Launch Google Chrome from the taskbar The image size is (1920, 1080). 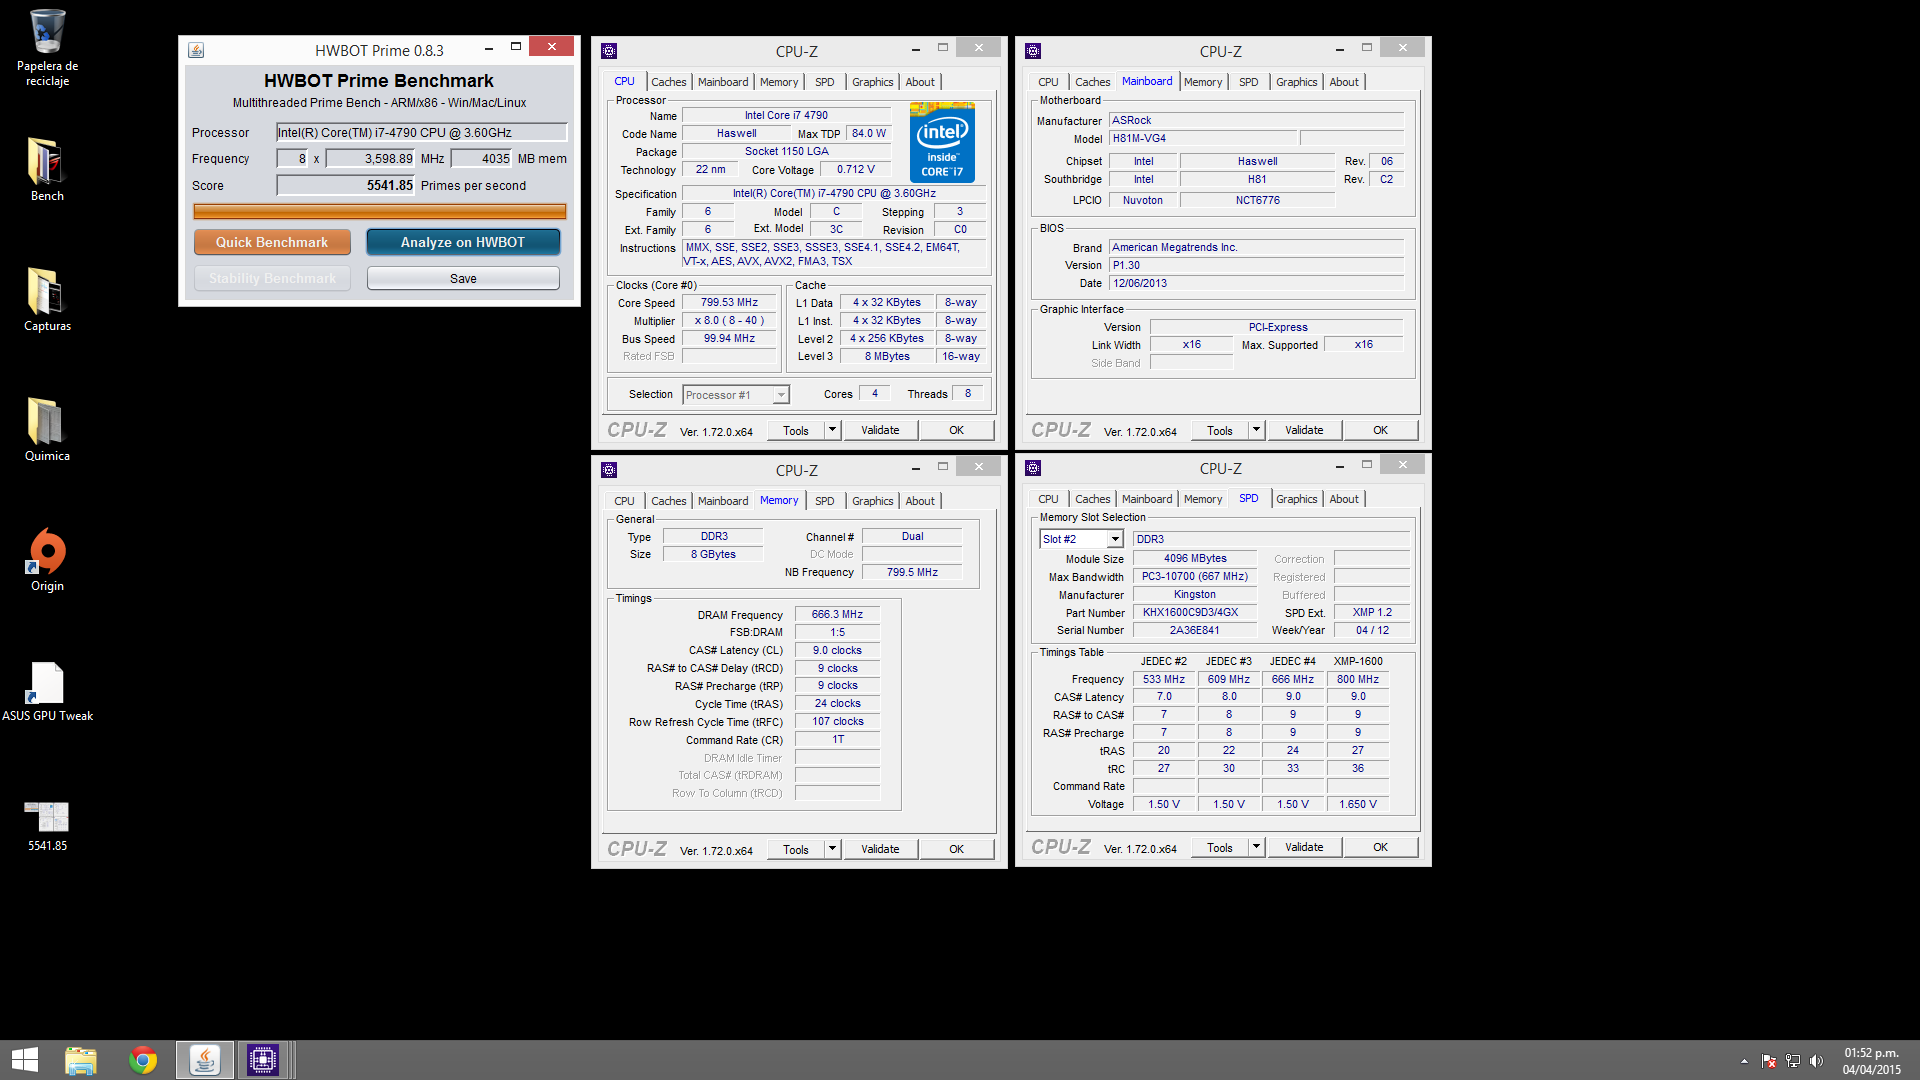(x=143, y=1060)
